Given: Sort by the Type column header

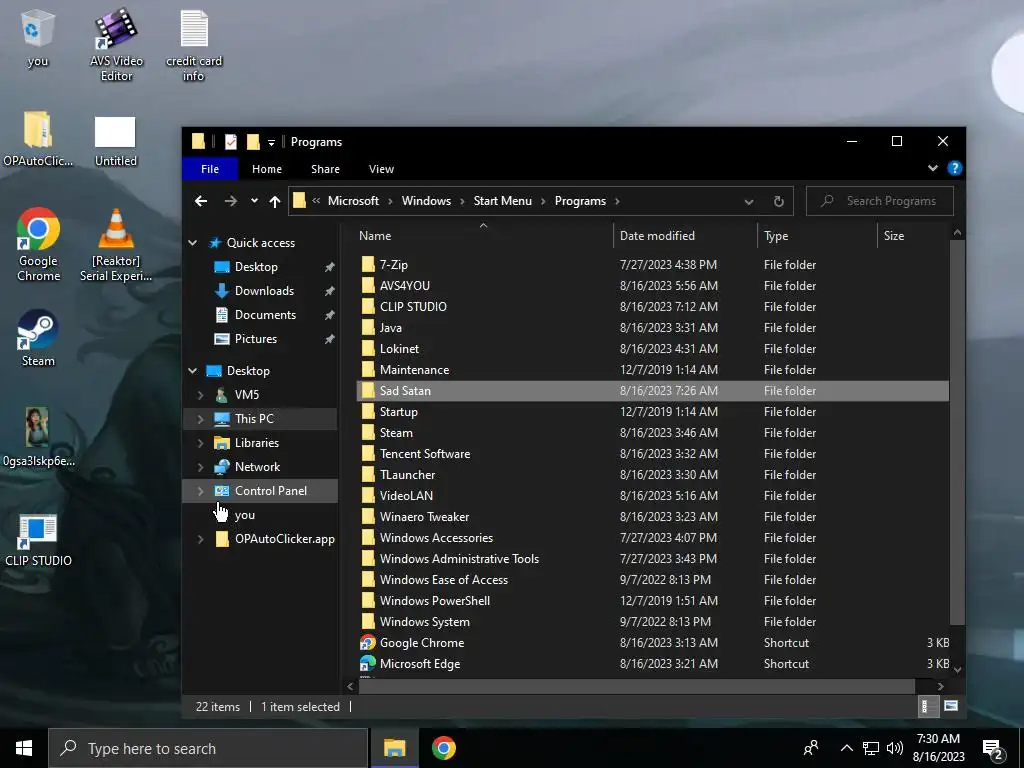Looking at the screenshot, I should 816,236.
